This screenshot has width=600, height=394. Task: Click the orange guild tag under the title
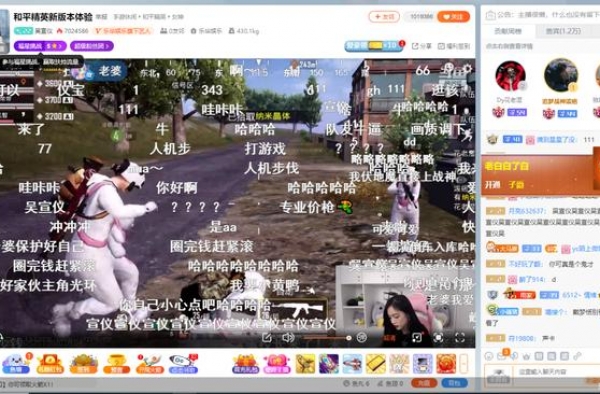124,31
